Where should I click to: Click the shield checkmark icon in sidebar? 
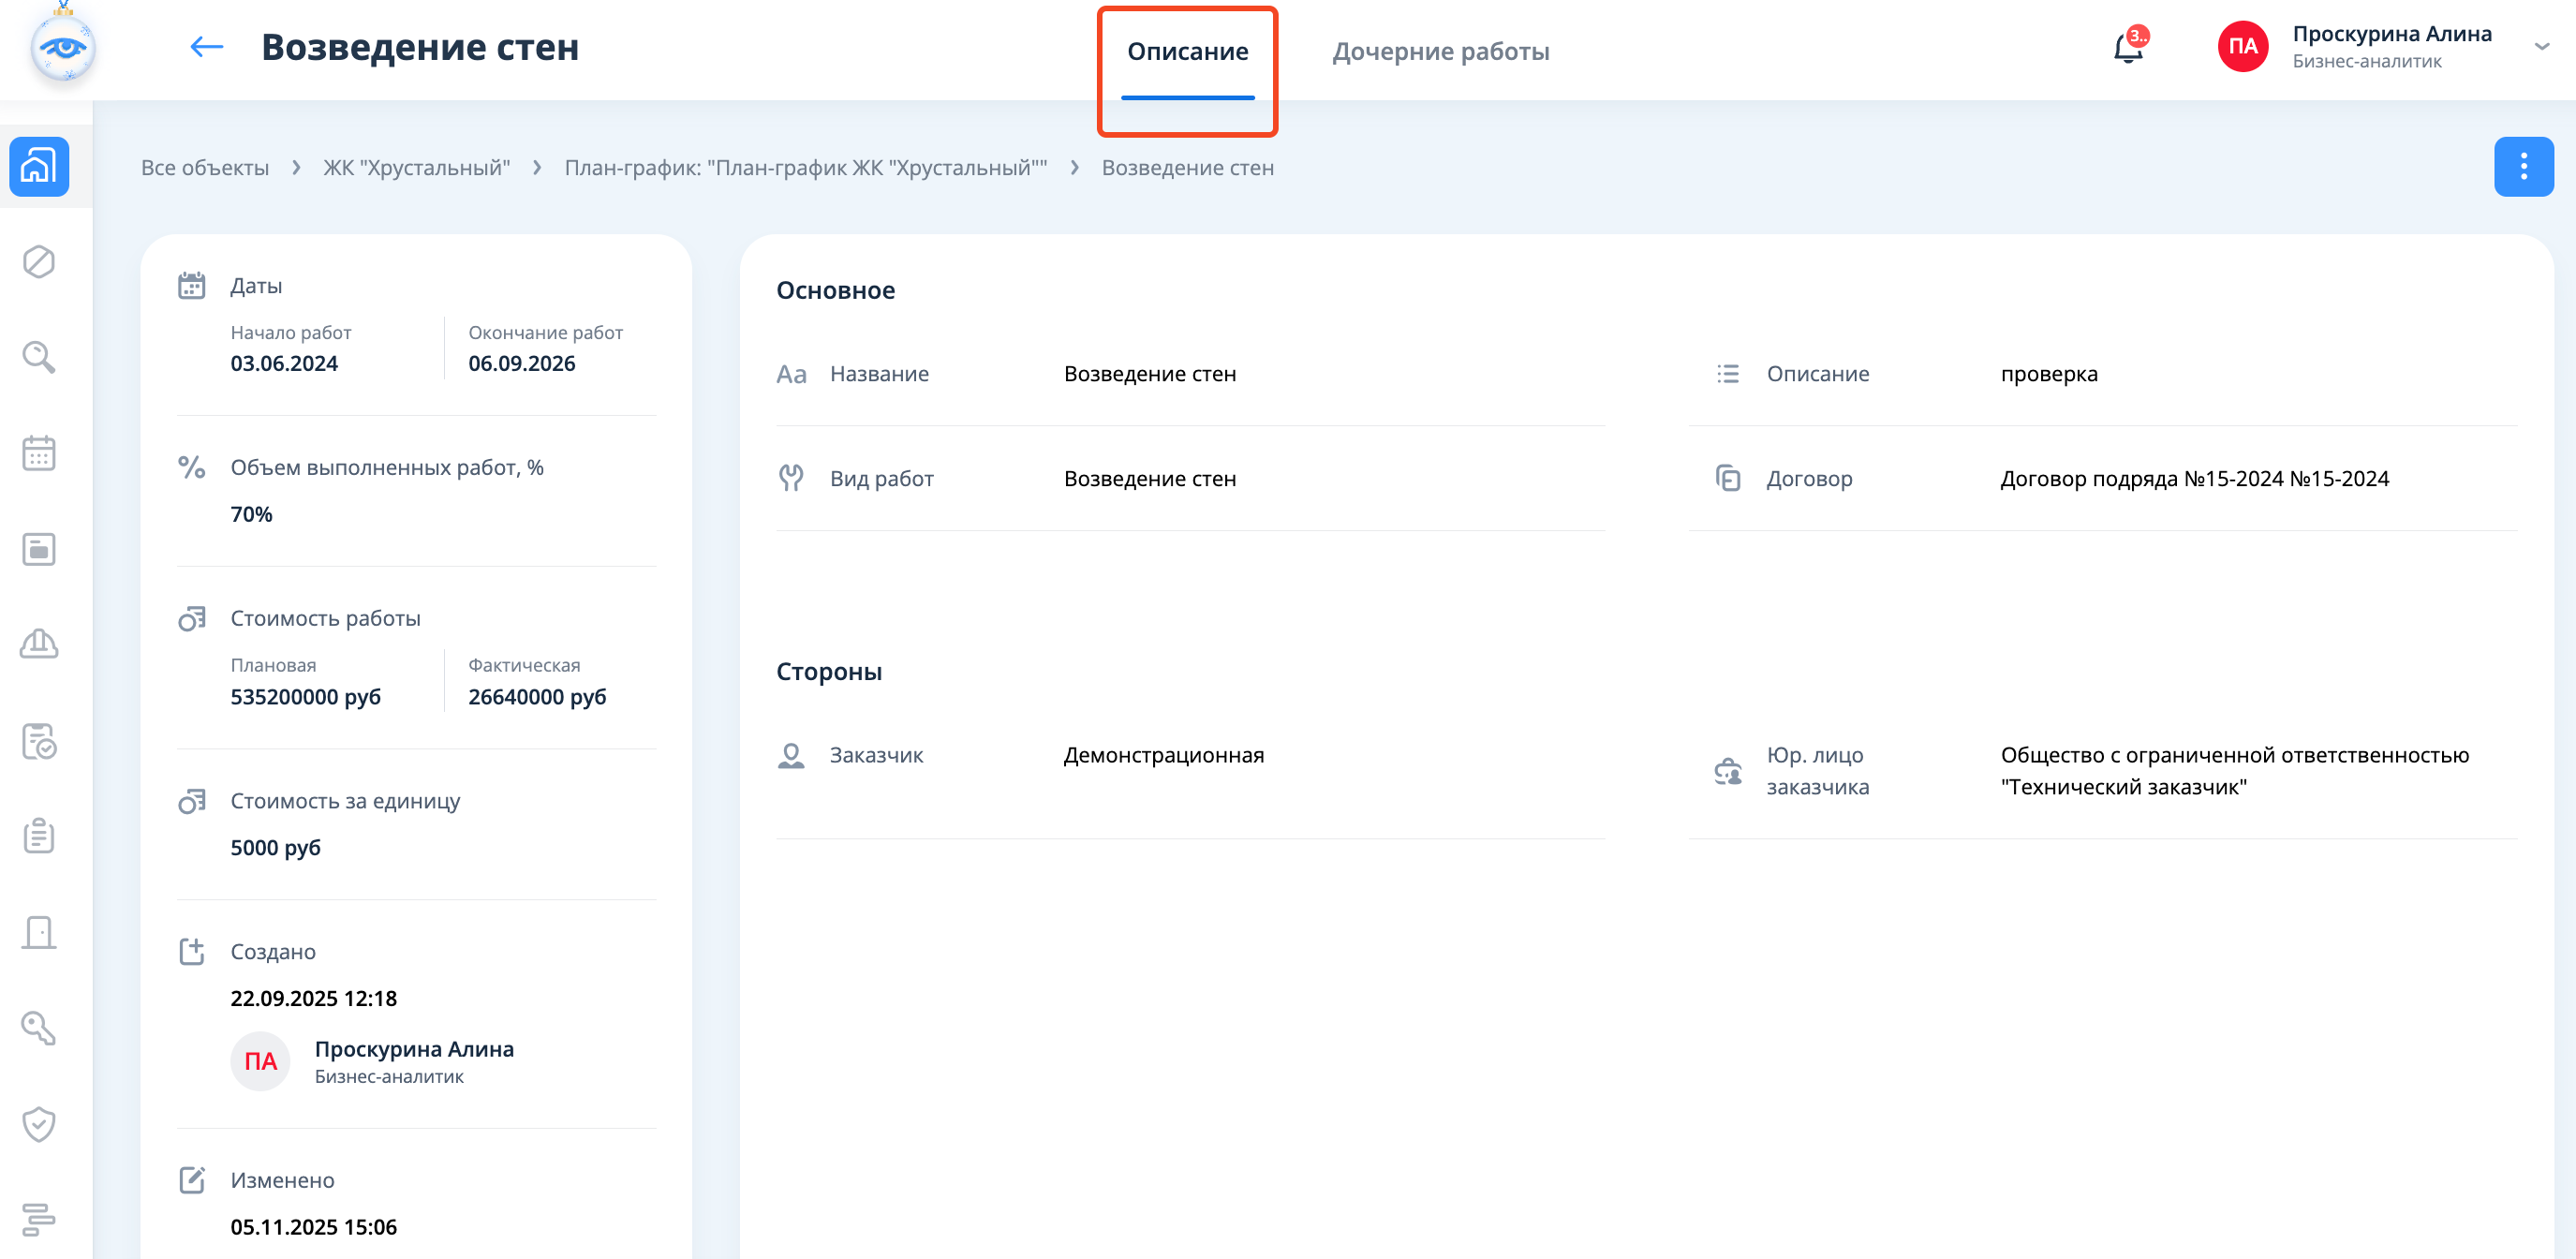(39, 1123)
